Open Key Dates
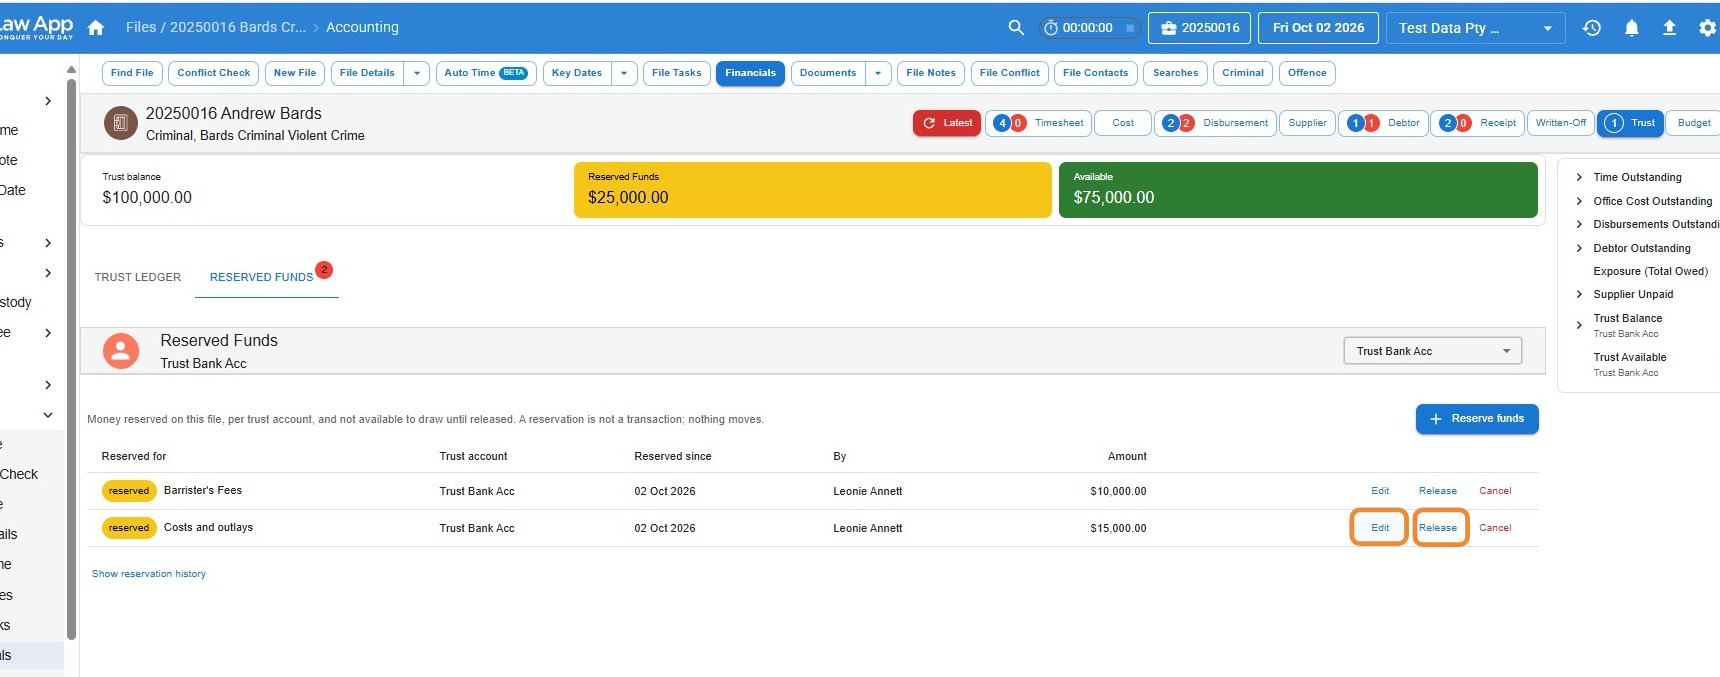 coord(577,73)
